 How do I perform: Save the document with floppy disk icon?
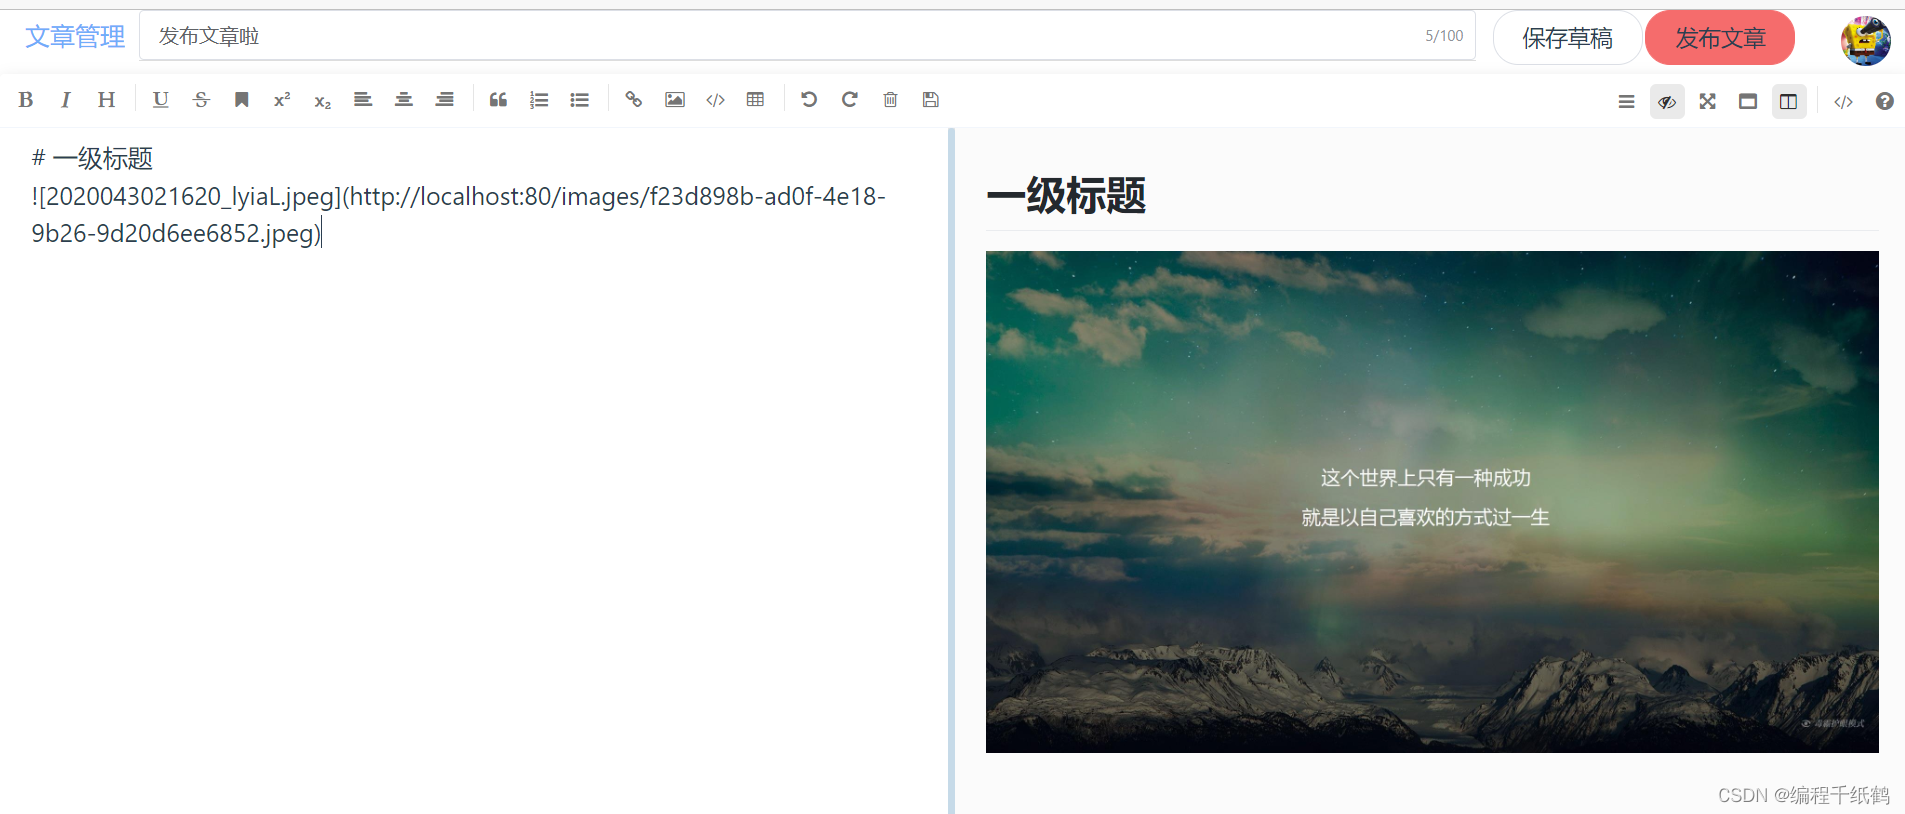click(x=931, y=99)
